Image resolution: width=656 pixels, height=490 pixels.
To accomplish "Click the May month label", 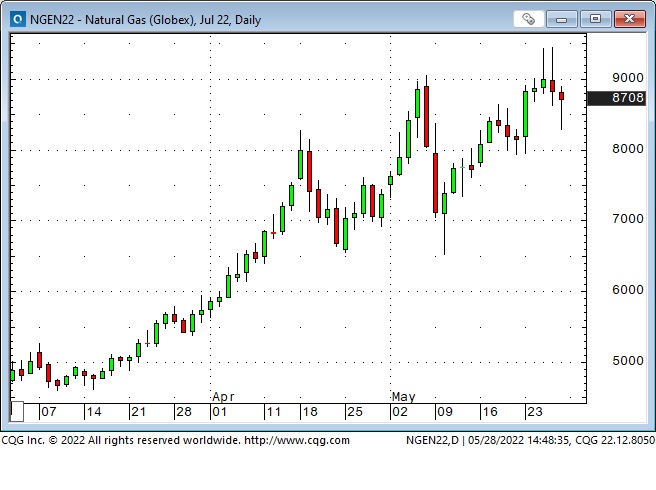I will point(403,397).
